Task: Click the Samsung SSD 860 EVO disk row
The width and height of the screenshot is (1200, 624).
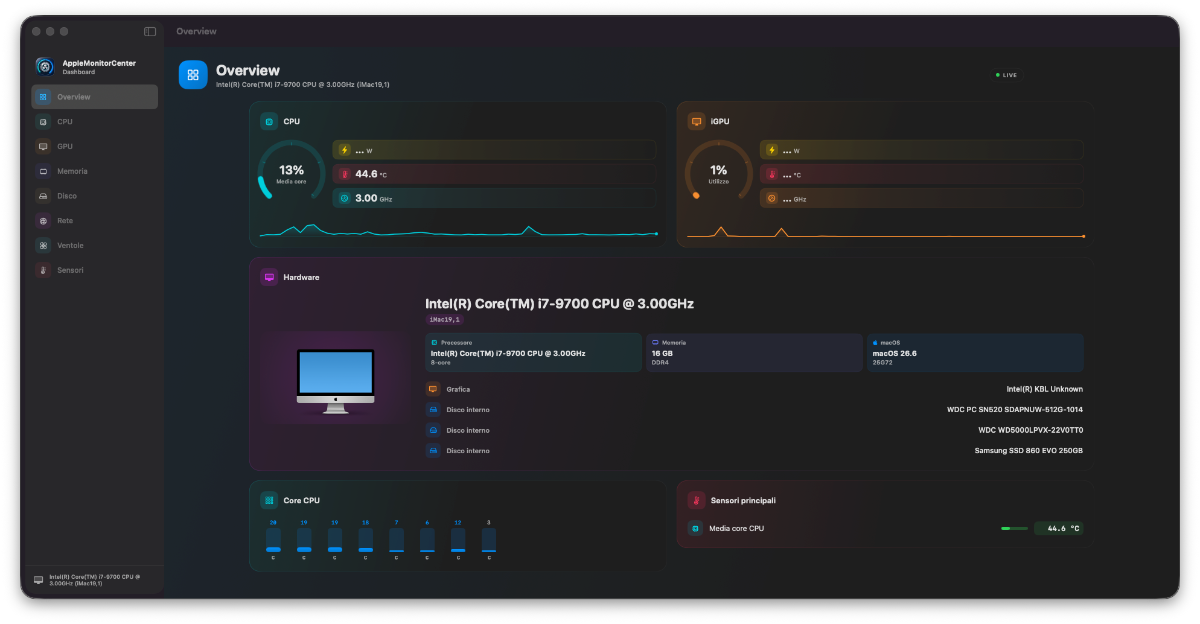Action: click(x=755, y=451)
